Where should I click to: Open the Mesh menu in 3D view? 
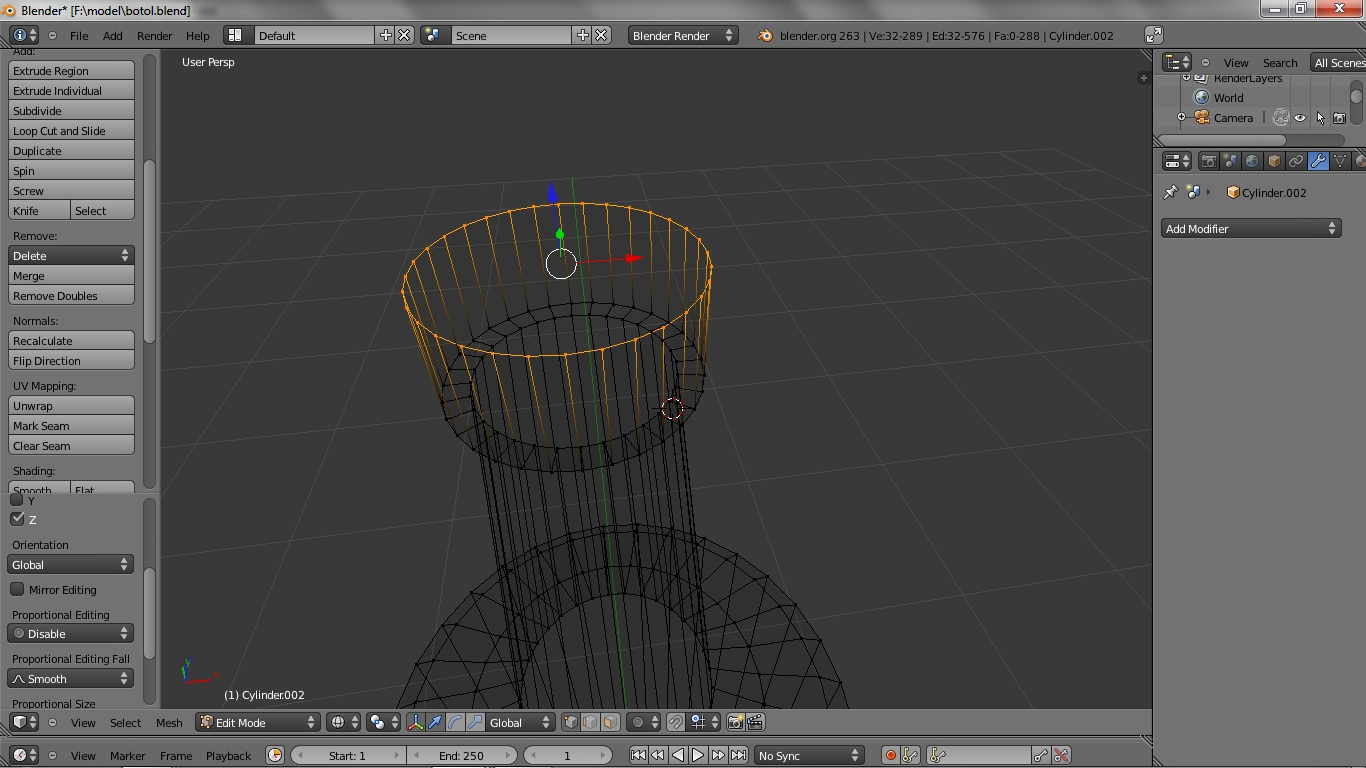(169, 722)
